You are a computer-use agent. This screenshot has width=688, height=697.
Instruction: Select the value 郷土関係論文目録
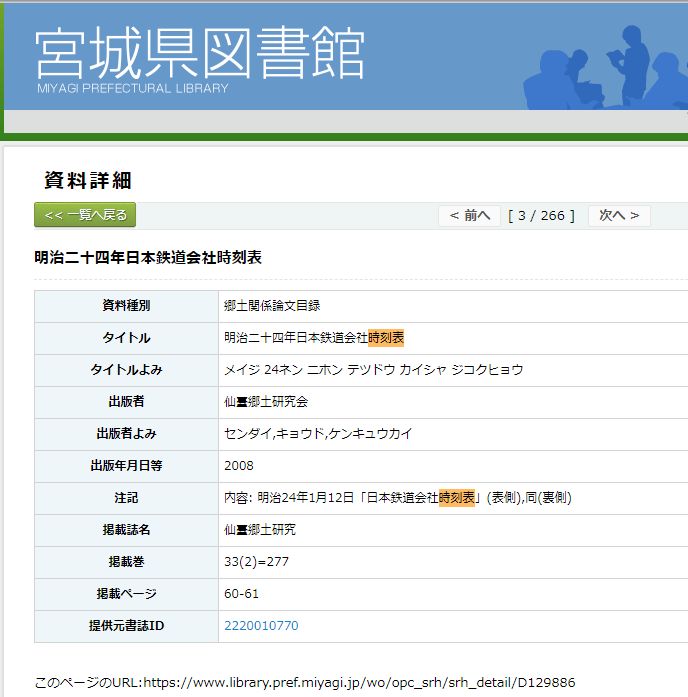(x=272, y=306)
